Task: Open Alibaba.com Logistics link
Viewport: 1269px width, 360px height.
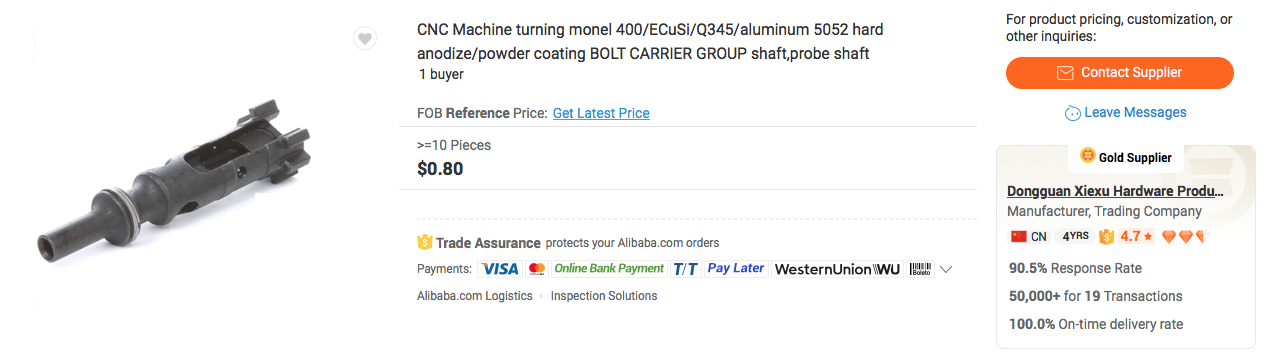Action: pyautogui.click(x=475, y=296)
